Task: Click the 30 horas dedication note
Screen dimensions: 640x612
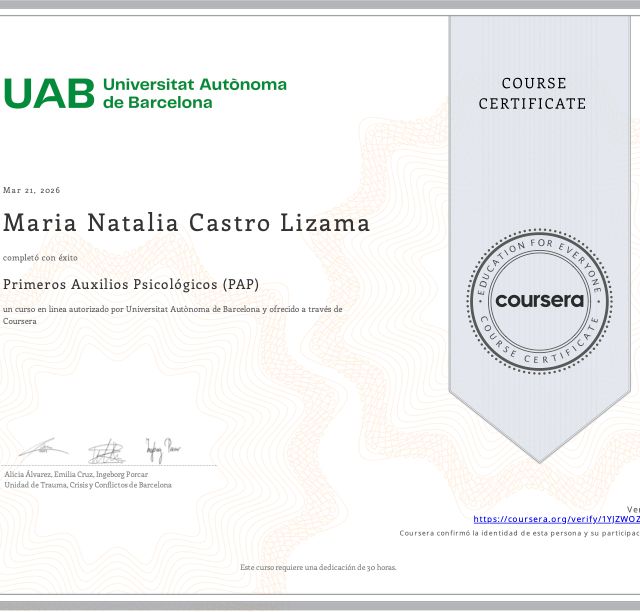Action: pyautogui.click(x=318, y=567)
